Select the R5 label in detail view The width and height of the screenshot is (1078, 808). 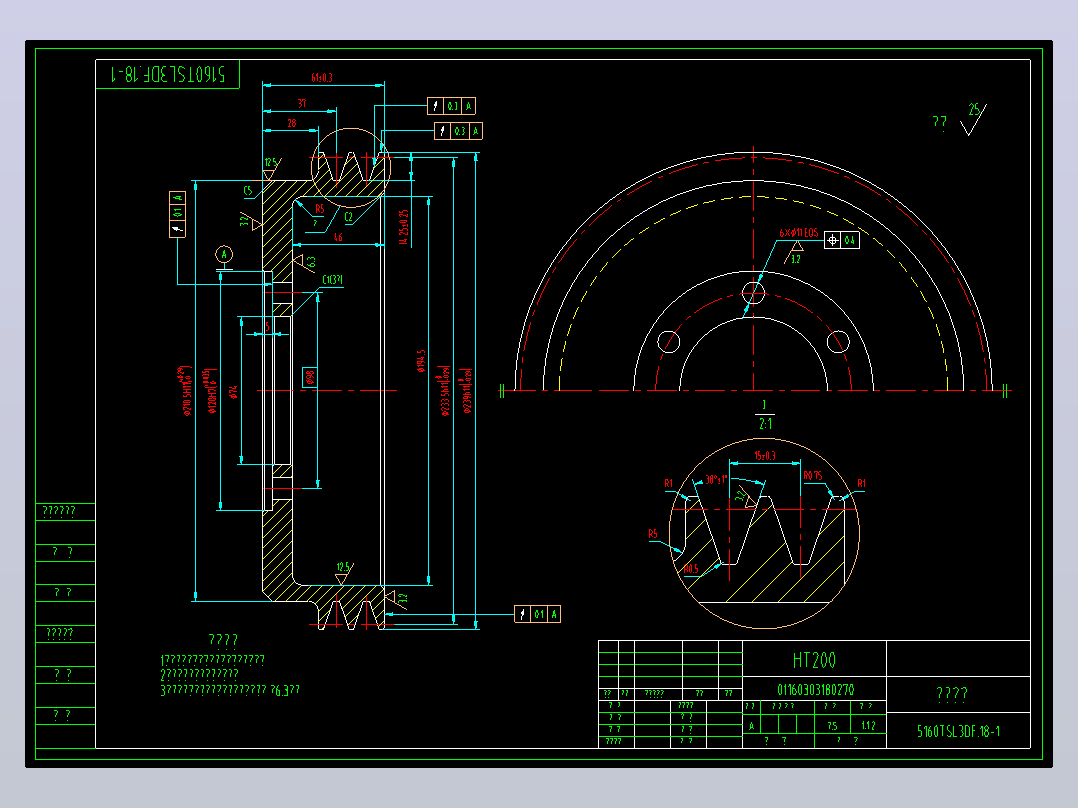652,534
